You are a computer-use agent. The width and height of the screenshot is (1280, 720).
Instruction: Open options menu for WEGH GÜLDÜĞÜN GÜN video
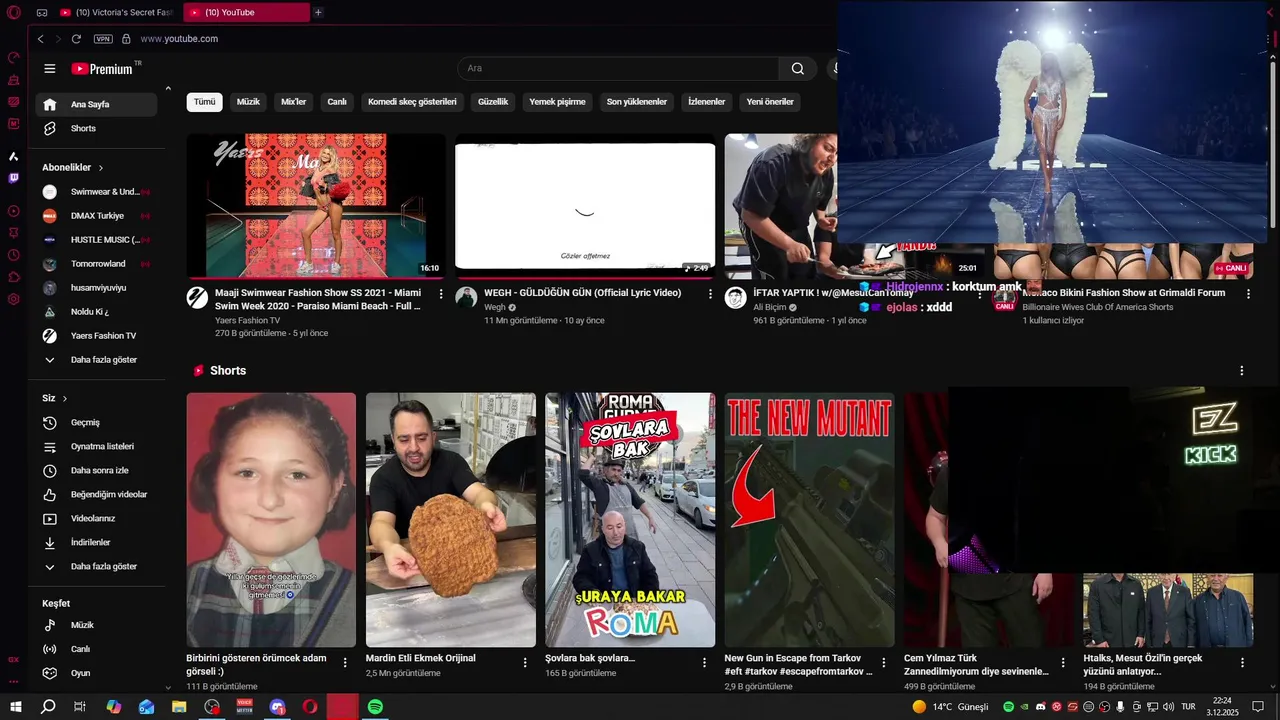710,294
